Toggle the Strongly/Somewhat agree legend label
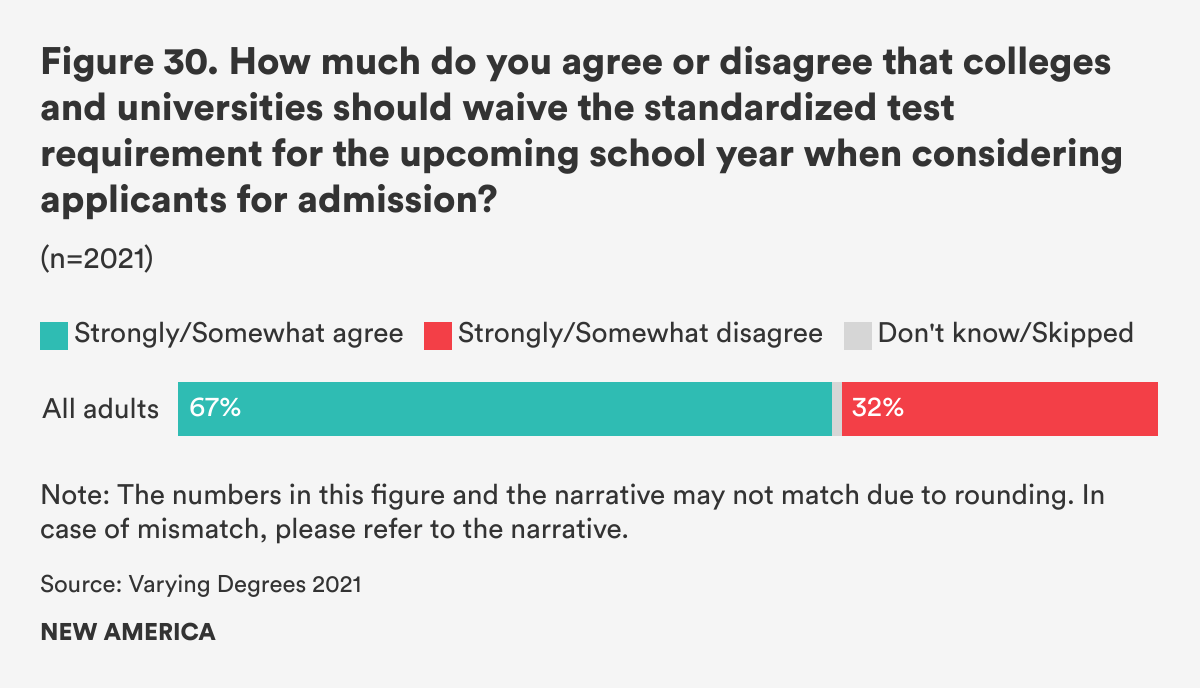Screen dimensions: 1200x688 click(x=239, y=334)
